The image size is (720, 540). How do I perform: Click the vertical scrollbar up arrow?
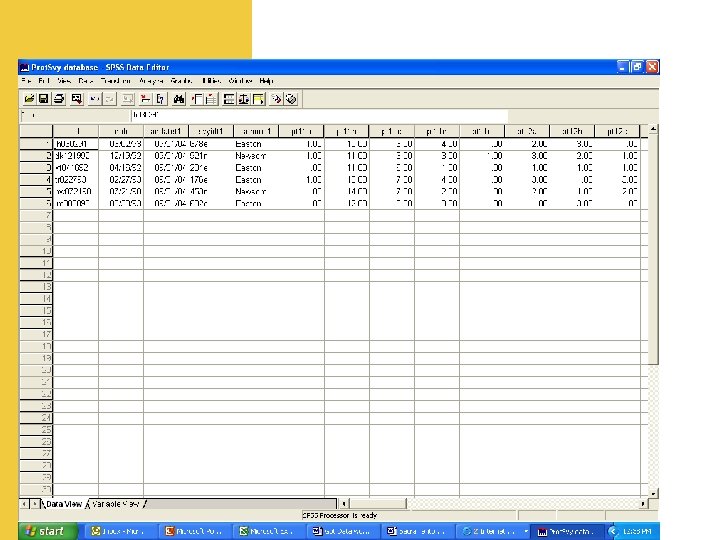click(x=653, y=129)
